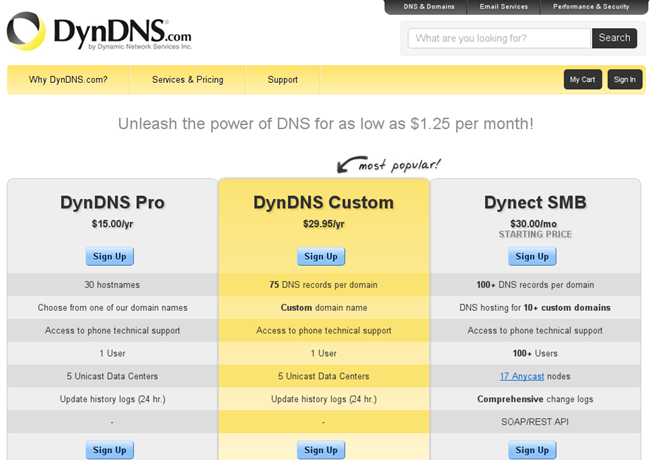Click the Dynect SMB plan heading
This screenshot has height=460, width=650.
535,202
